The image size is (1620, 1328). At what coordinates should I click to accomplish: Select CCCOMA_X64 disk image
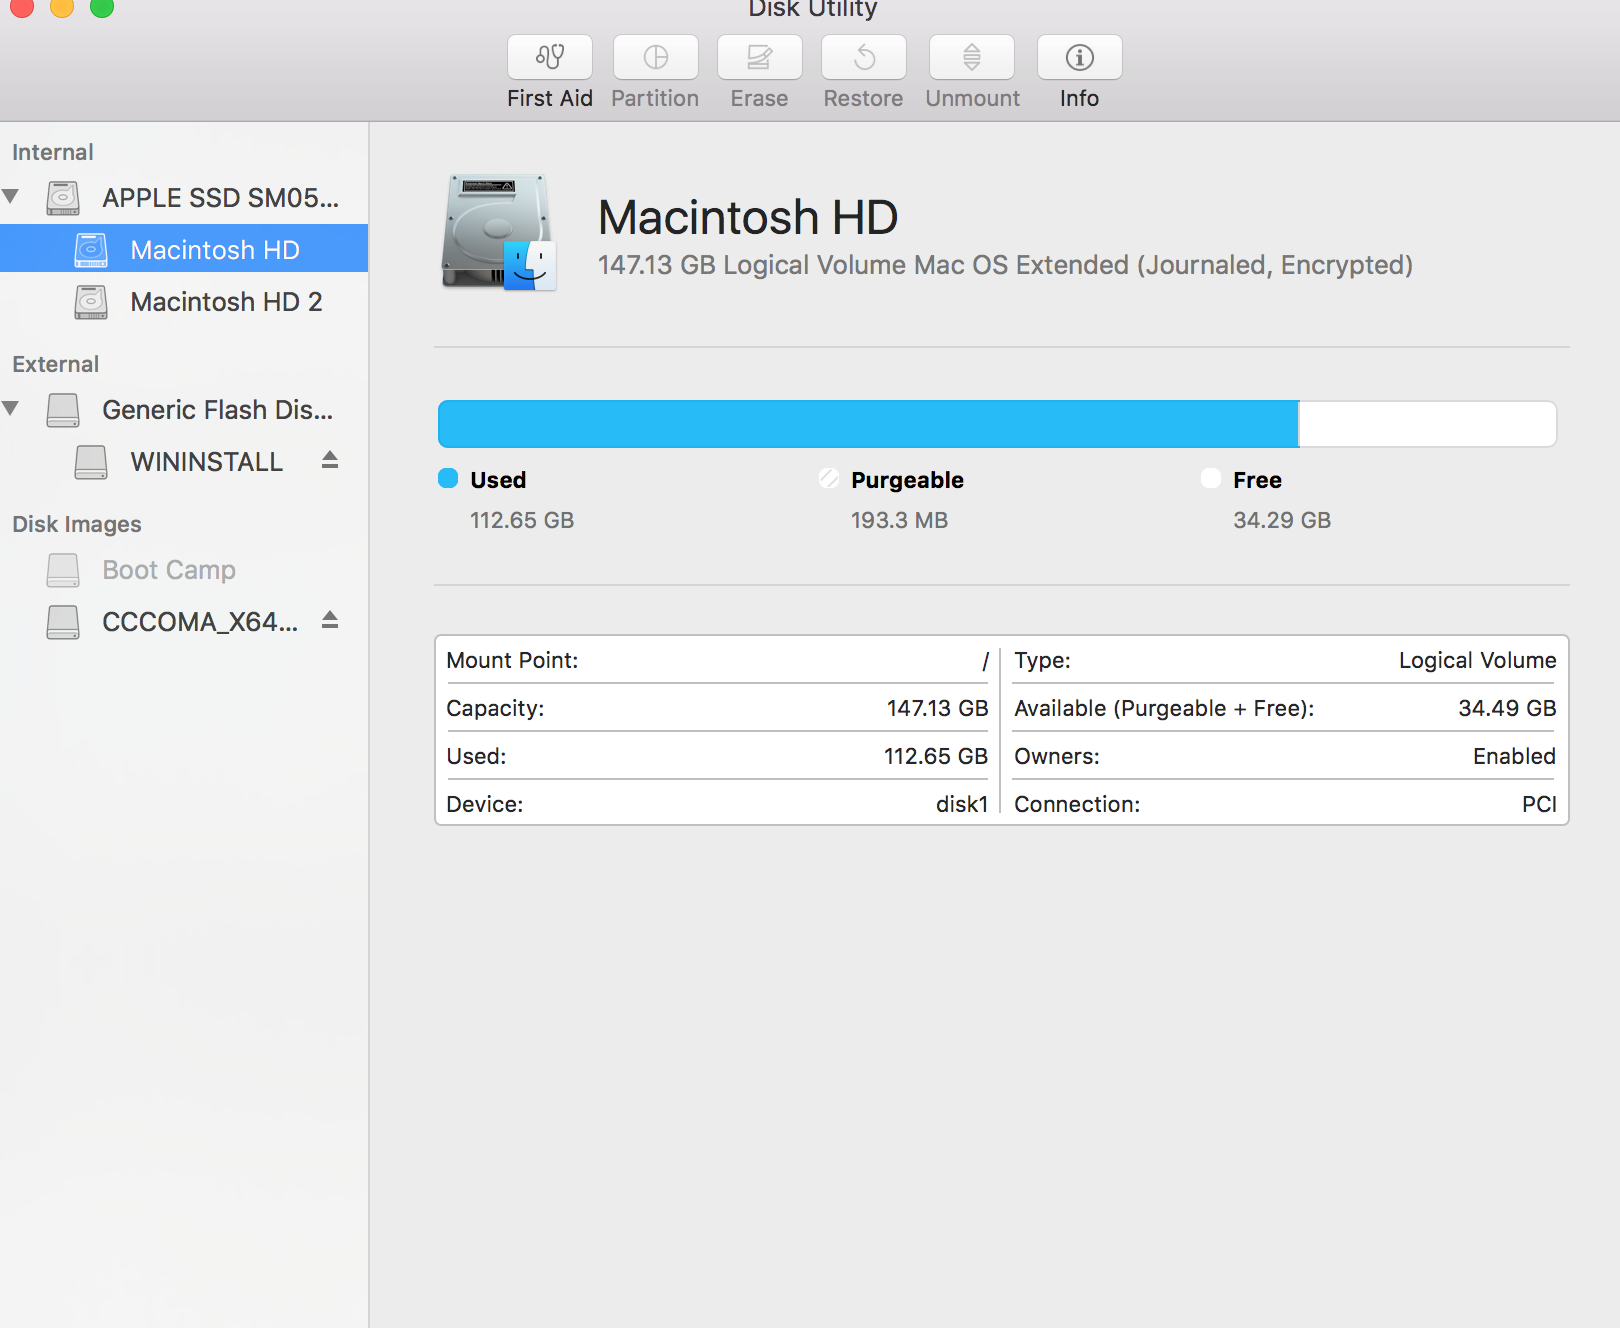[184, 622]
